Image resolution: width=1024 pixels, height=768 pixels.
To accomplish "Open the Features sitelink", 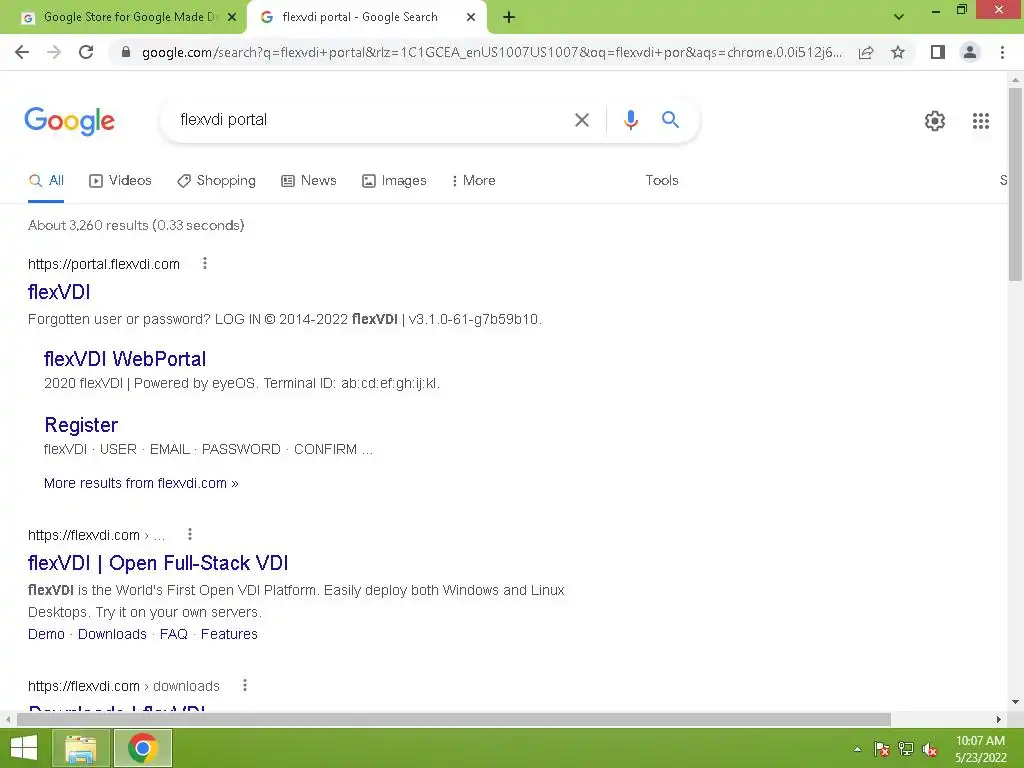I will click(229, 634).
